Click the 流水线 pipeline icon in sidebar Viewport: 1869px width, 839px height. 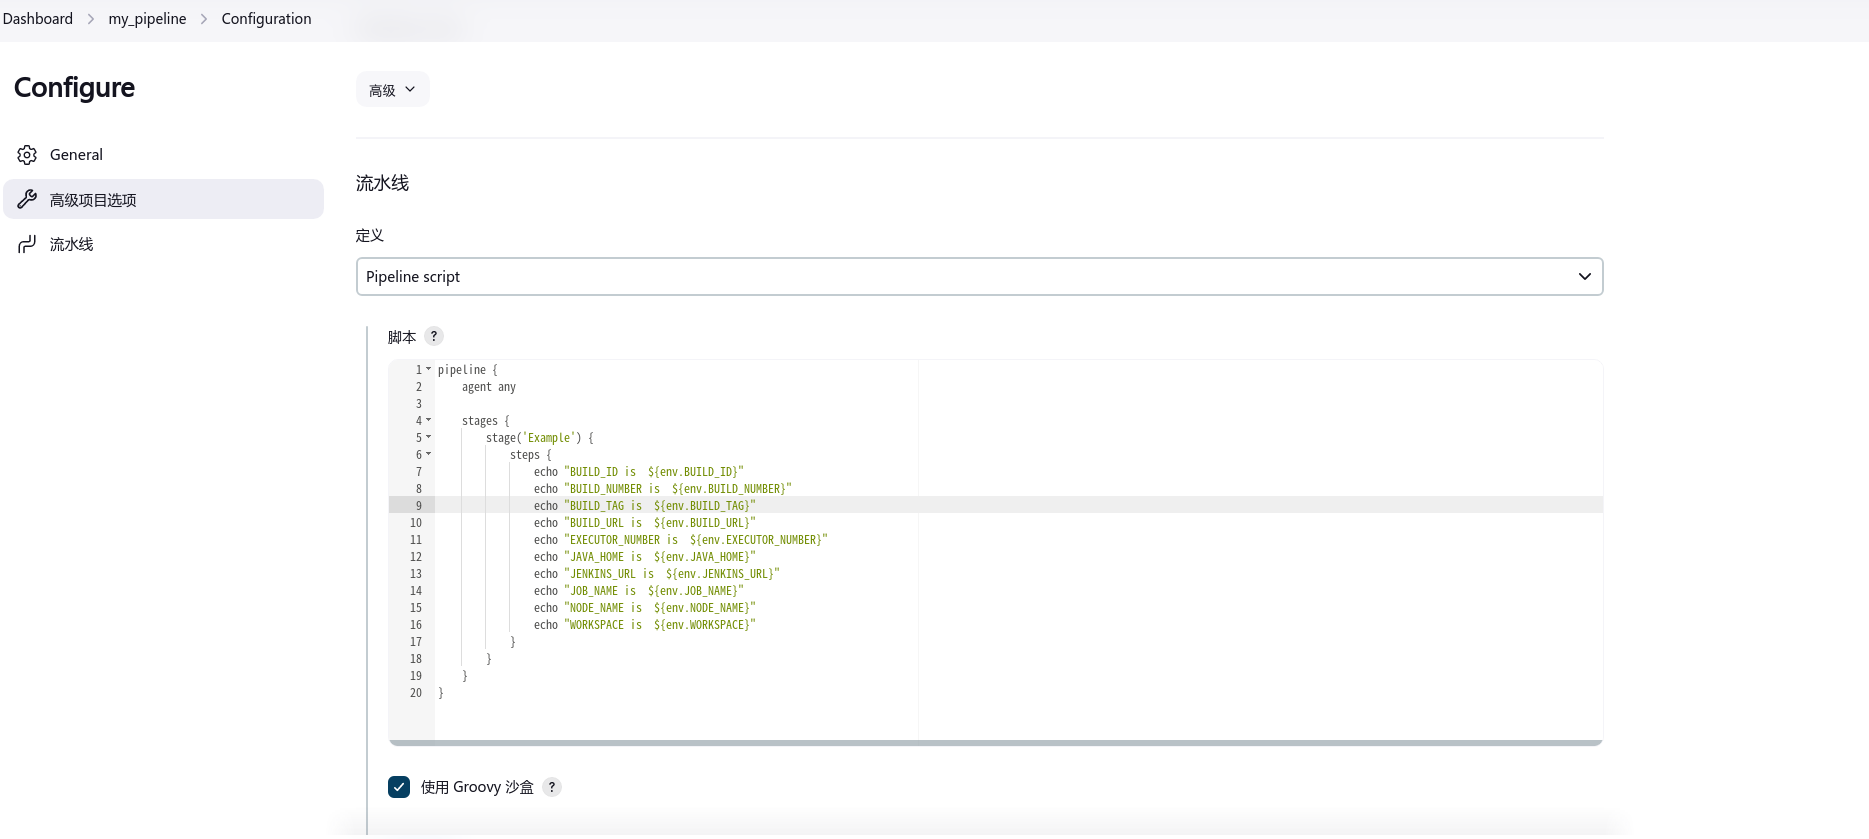pos(27,244)
